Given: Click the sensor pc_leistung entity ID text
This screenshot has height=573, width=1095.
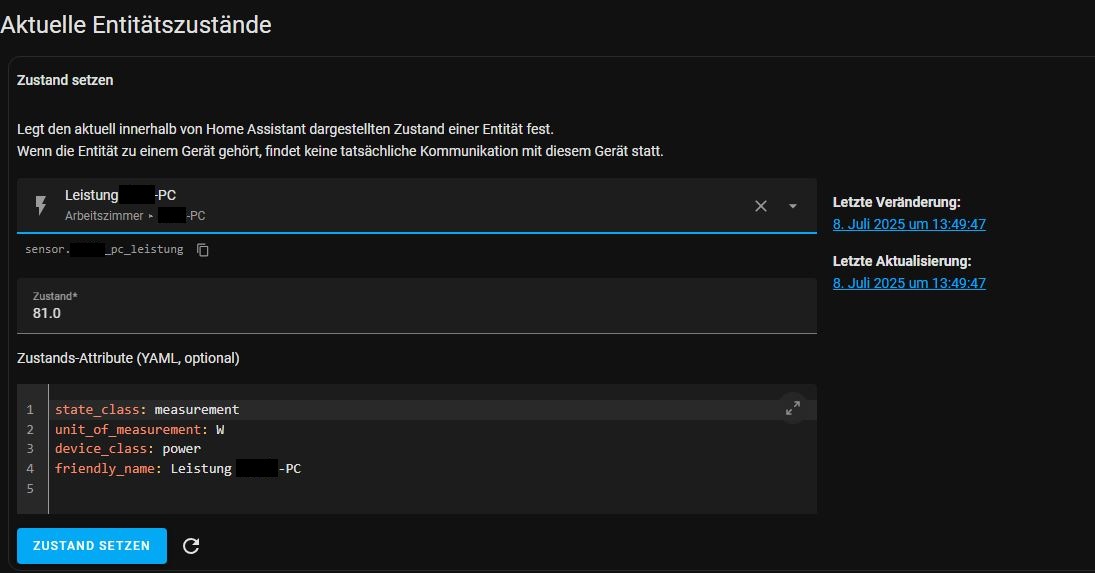Looking at the screenshot, I should click(x=104, y=249).
